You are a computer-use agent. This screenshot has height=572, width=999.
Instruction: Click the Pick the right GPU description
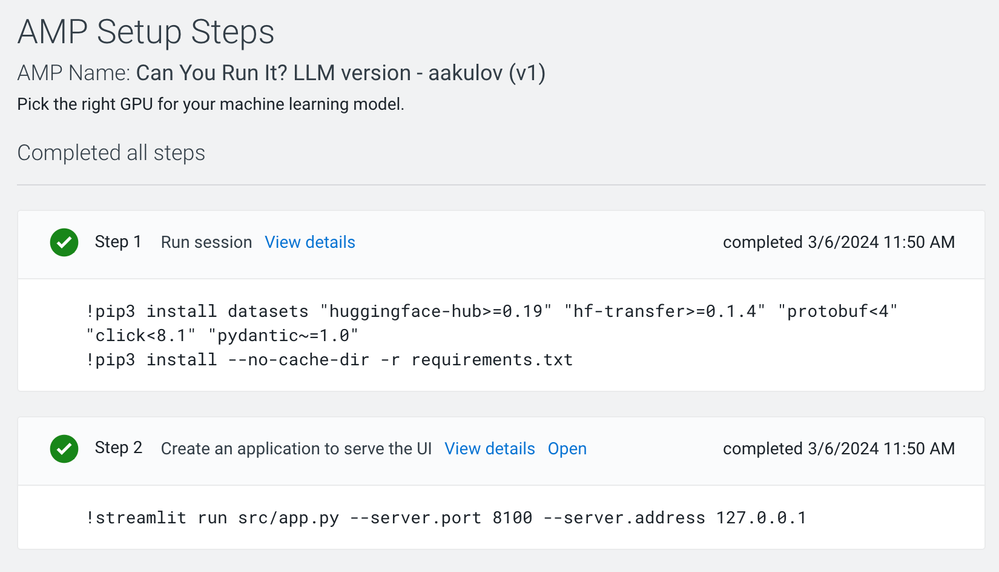(211, 104)
